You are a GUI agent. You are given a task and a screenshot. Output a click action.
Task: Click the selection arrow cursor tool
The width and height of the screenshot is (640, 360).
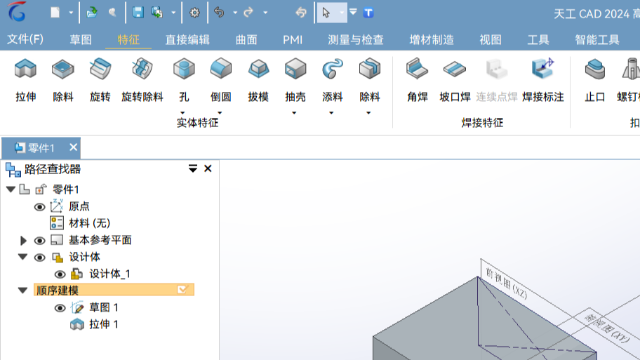click(x=326, y=13)
